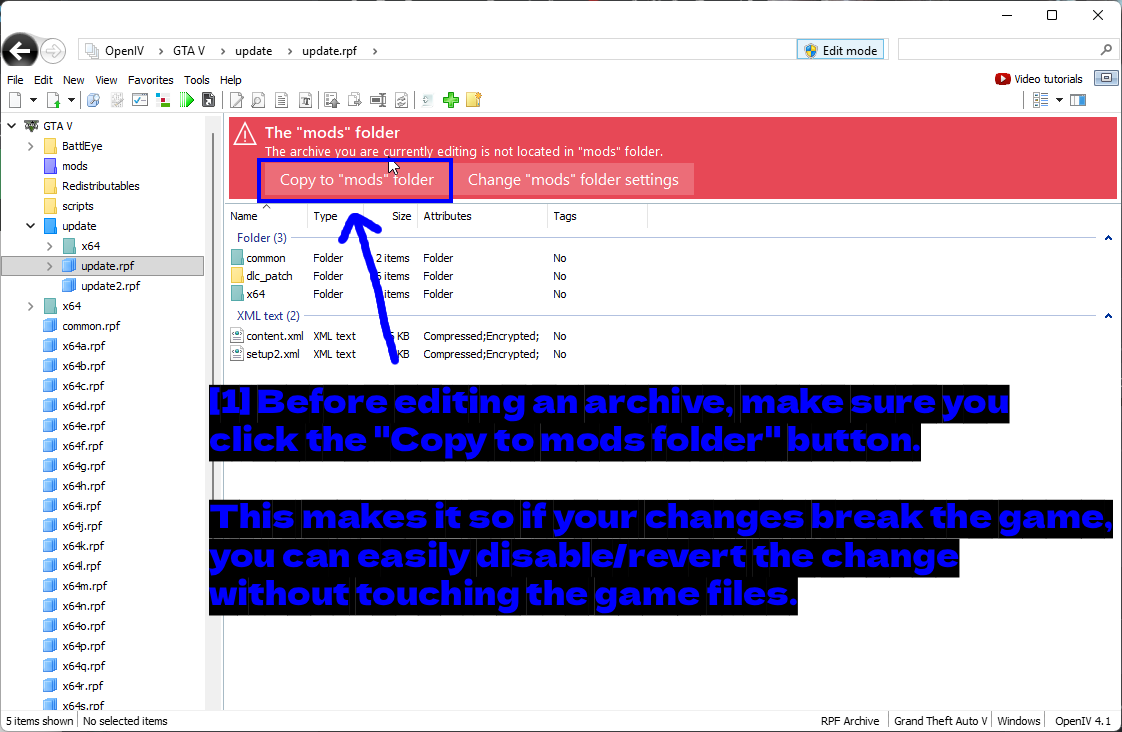This screenshot has height=732, width=1122.
Task: Open breadcrumb chevron after GTA V
Action: coord(223,51)
